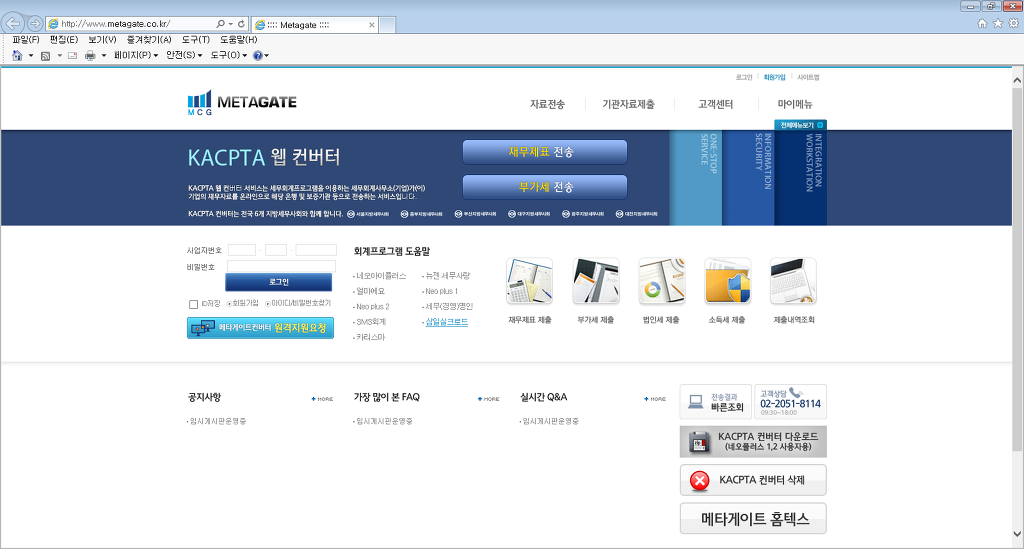1024x549 pixels.
Task: Open the 자료전송 navigation tab
Action: pos(547,104)
